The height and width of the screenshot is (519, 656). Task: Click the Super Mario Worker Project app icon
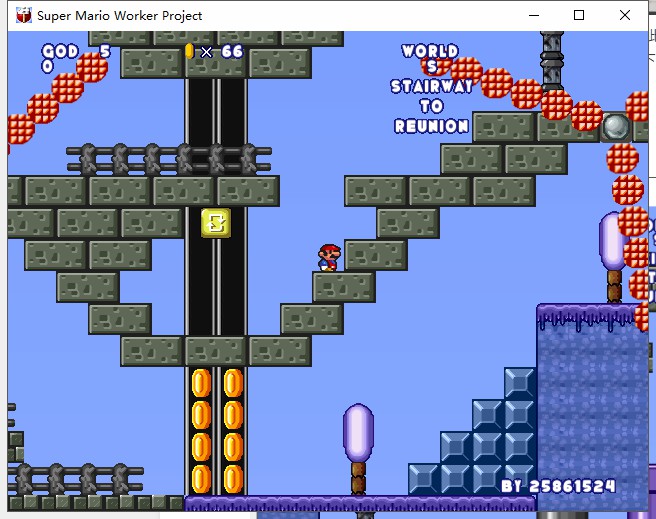coord(23,15)
